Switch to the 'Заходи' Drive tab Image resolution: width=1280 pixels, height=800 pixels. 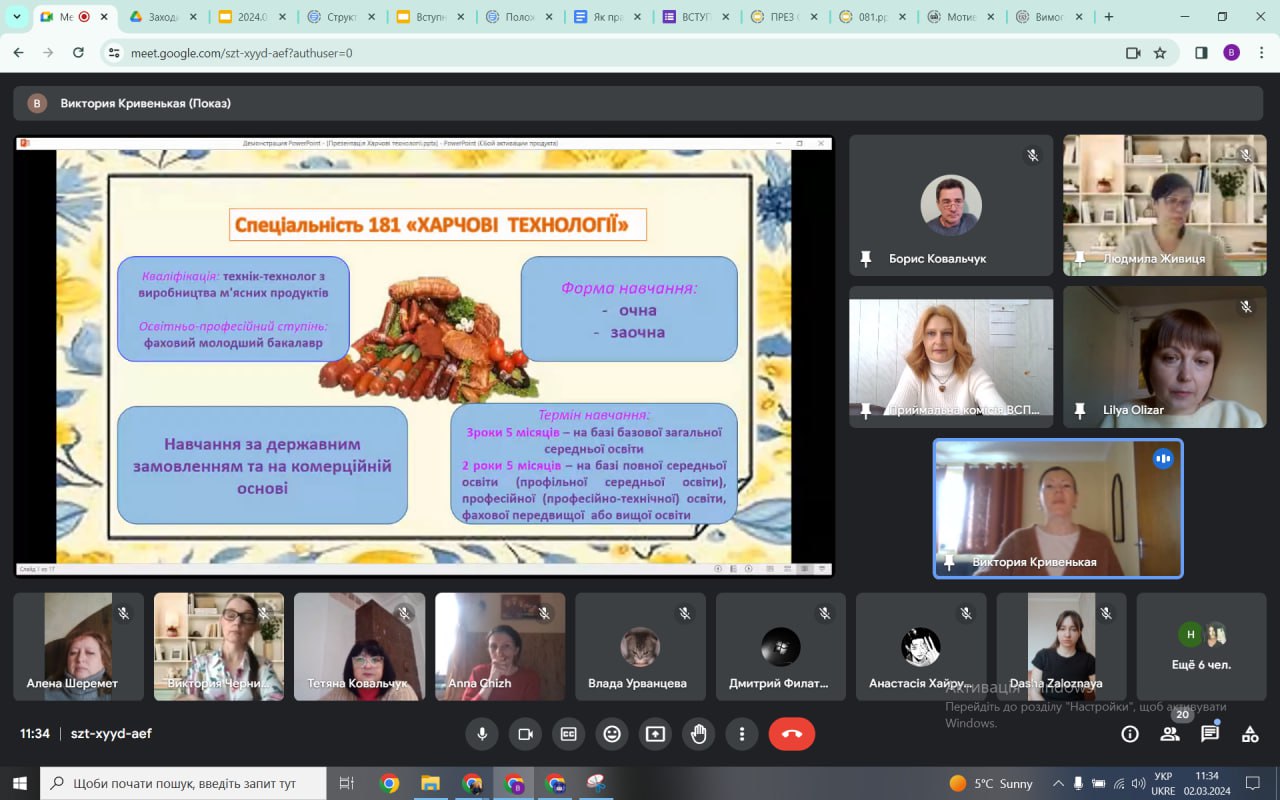coord(164,17)
